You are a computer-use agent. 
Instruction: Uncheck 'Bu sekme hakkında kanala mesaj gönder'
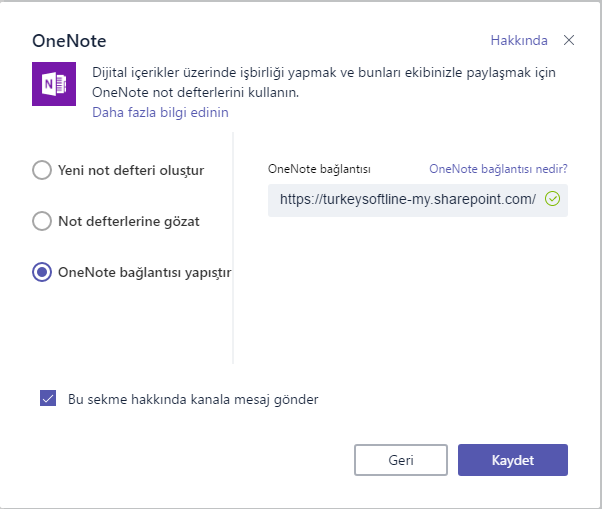pos(48,398)
